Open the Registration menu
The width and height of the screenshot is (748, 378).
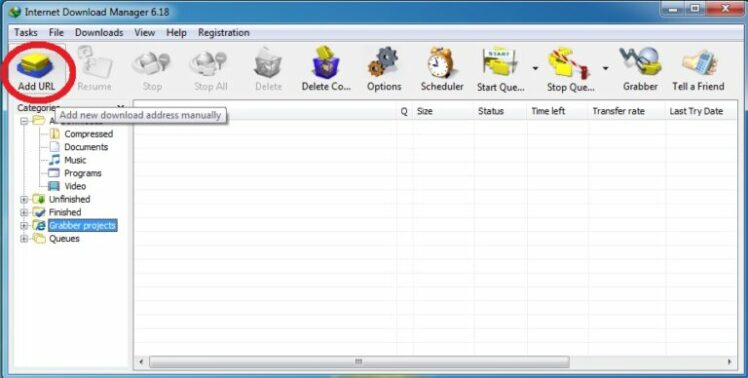(x=223, y=32)
